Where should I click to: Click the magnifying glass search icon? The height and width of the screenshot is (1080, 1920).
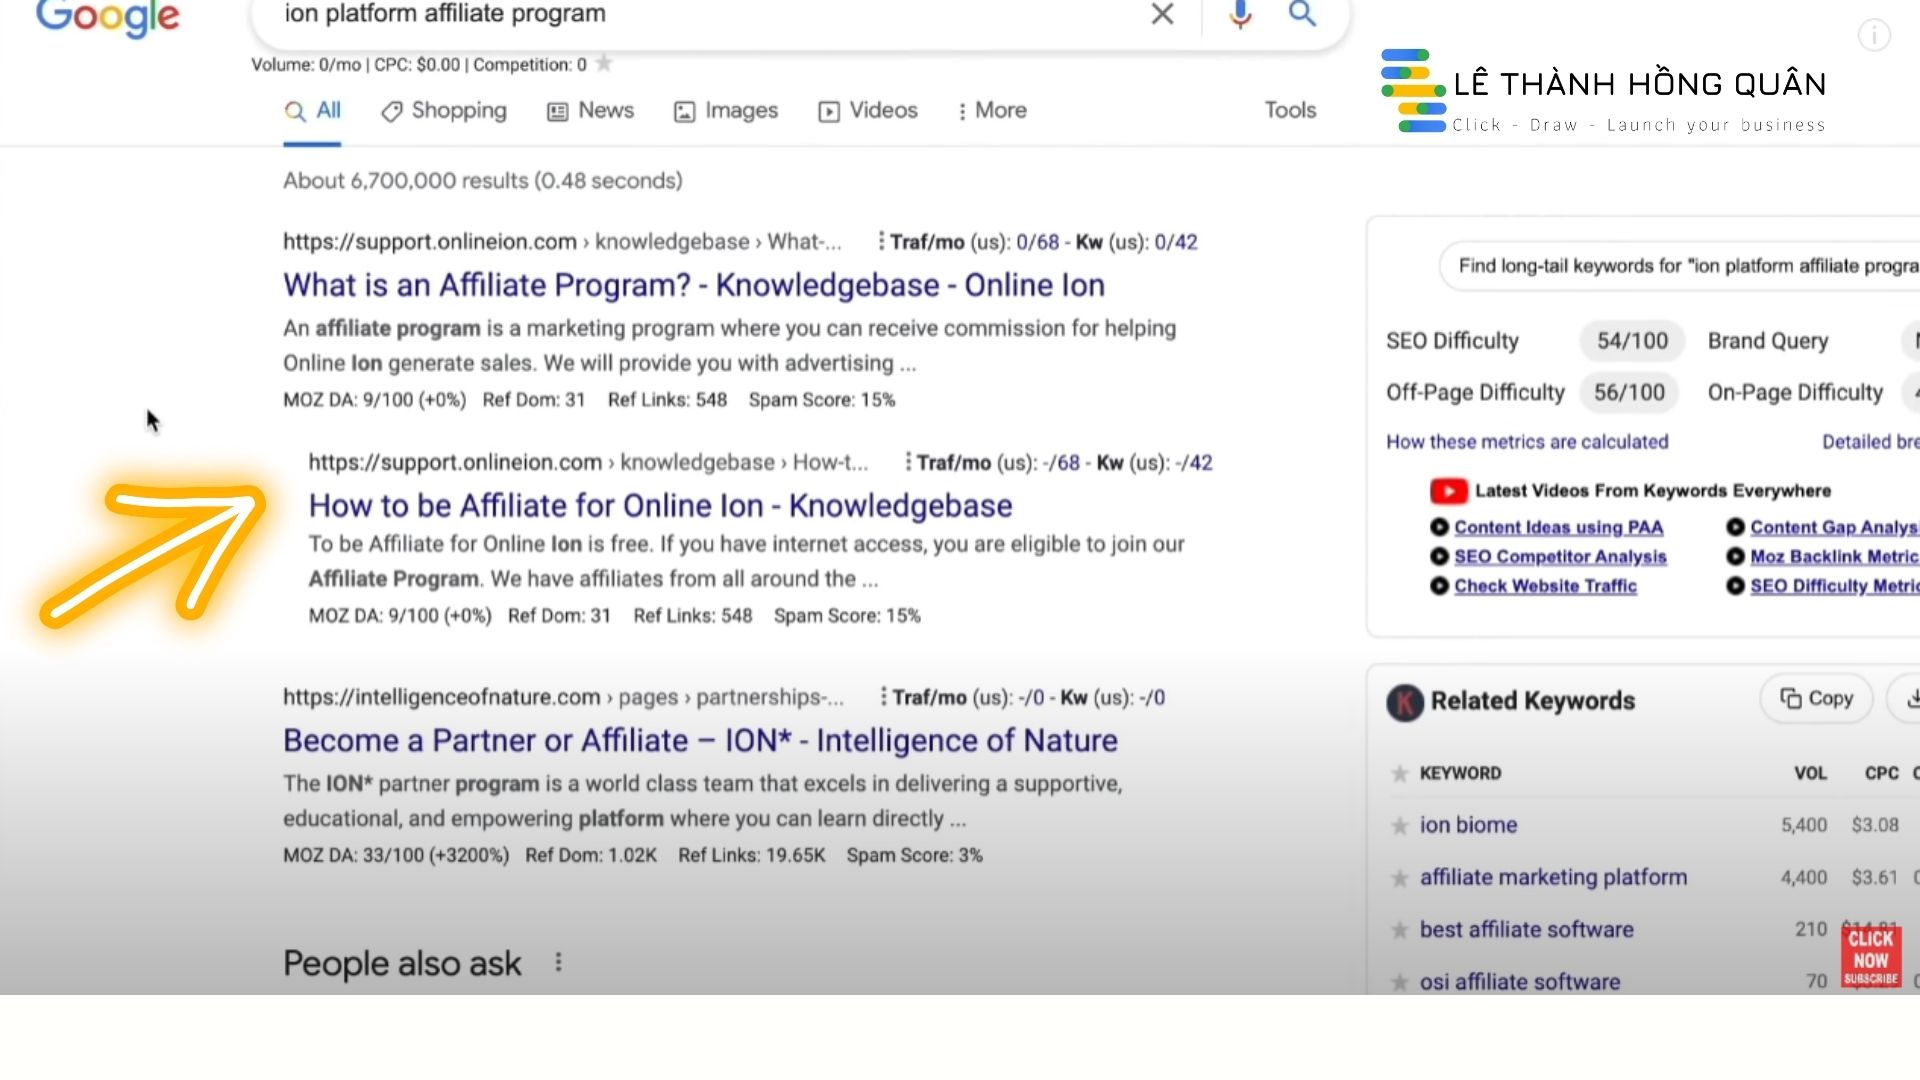(1301, 15)
